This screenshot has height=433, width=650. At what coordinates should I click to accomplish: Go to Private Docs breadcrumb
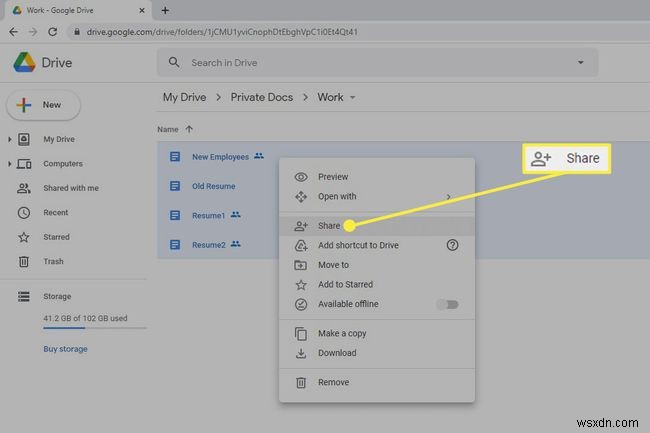(x=262, y=97)
